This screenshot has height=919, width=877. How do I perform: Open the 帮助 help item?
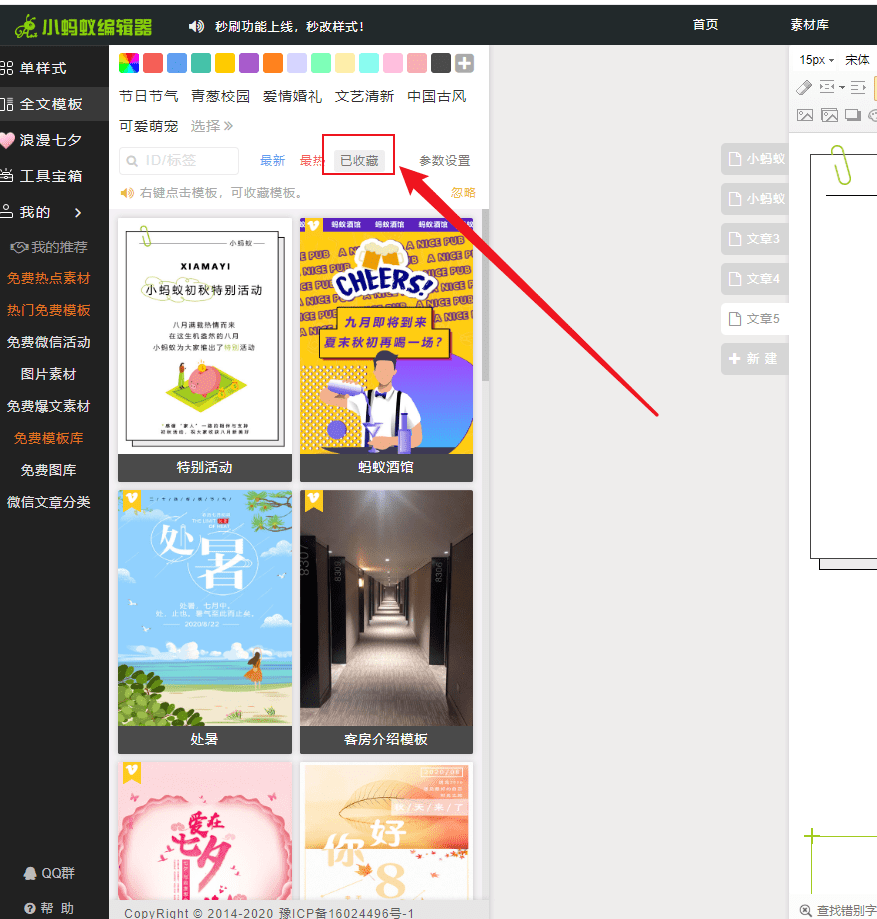coord(49,908)
